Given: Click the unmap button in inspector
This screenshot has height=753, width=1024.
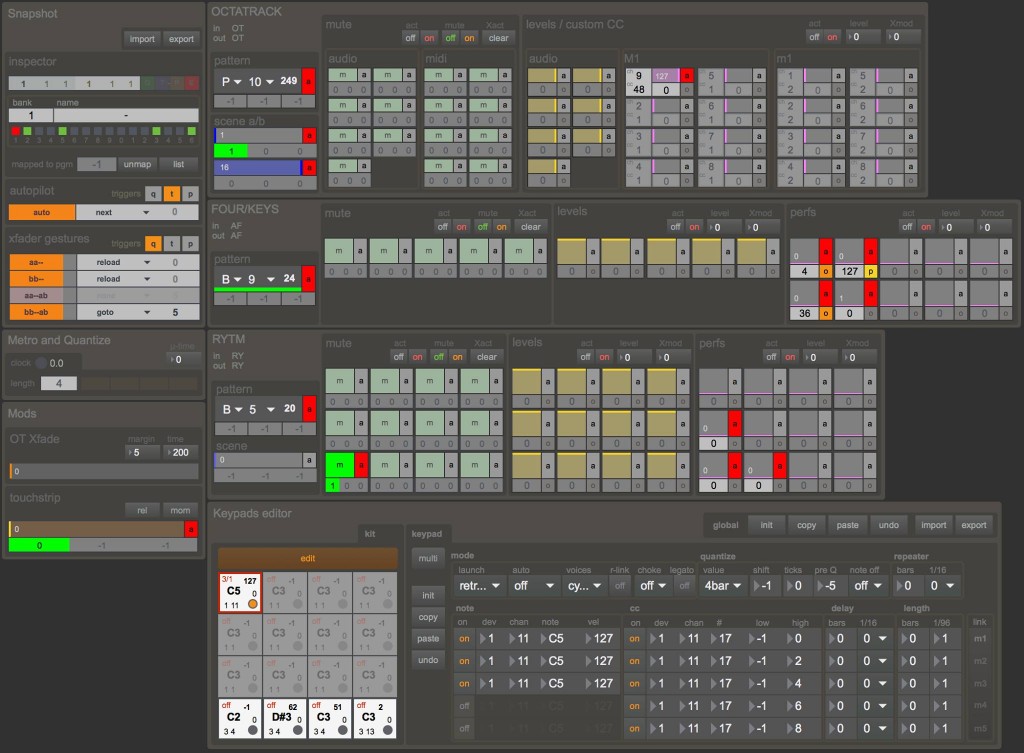Looking at the screenshot, I should (138, 164).
